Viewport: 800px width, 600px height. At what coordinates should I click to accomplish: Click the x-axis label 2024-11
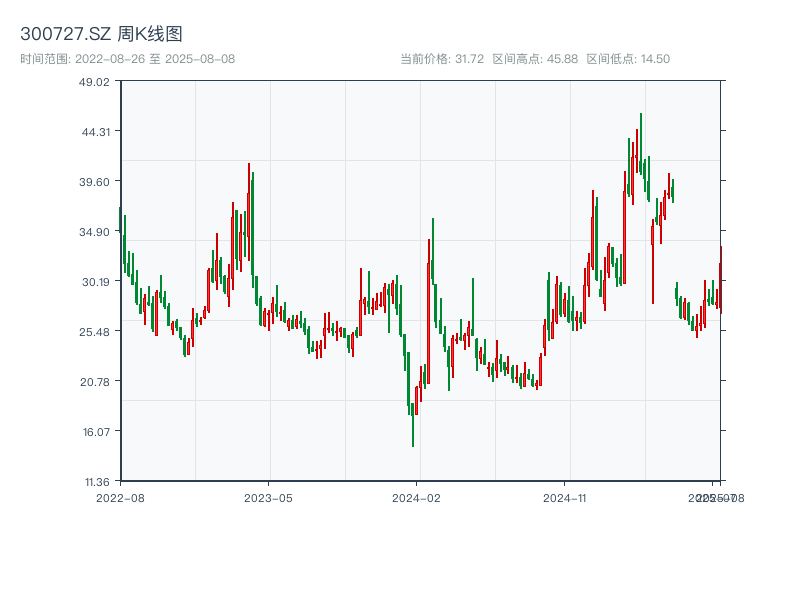coord(565,498)
